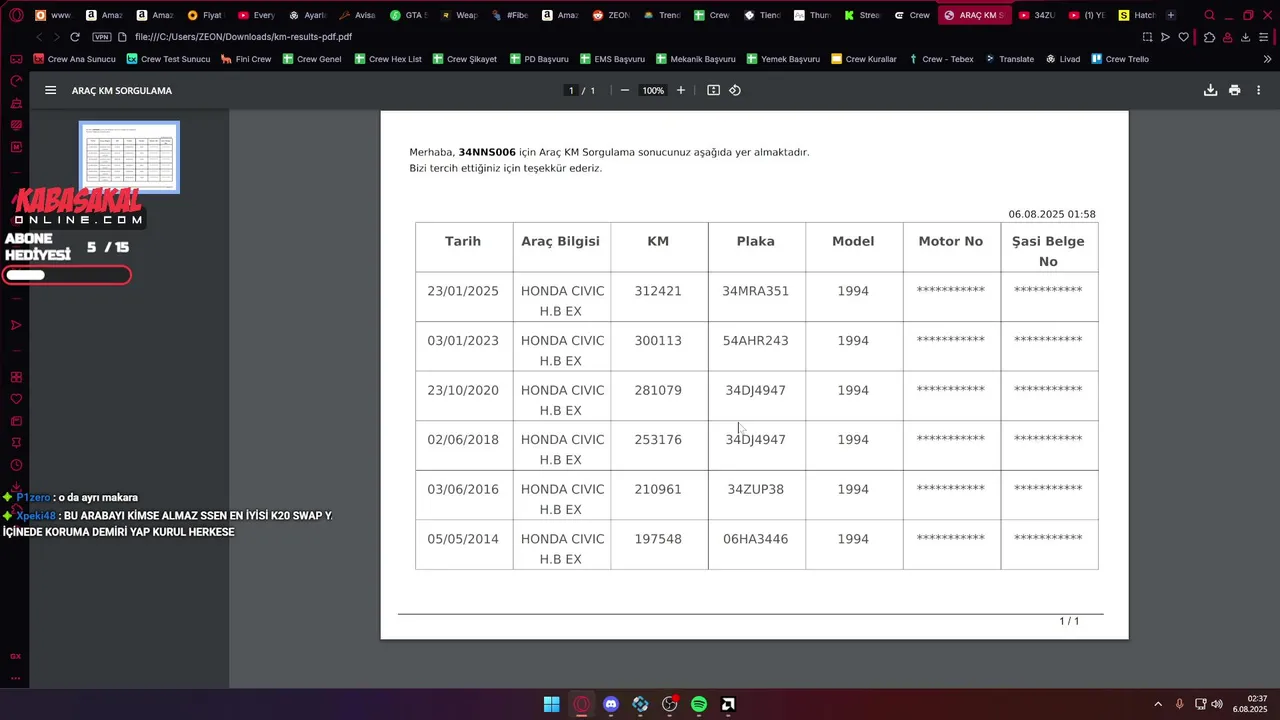This screenshot has height=720, width=1280.
Task: Open Translate bookmark
Action: [1009, 59]
